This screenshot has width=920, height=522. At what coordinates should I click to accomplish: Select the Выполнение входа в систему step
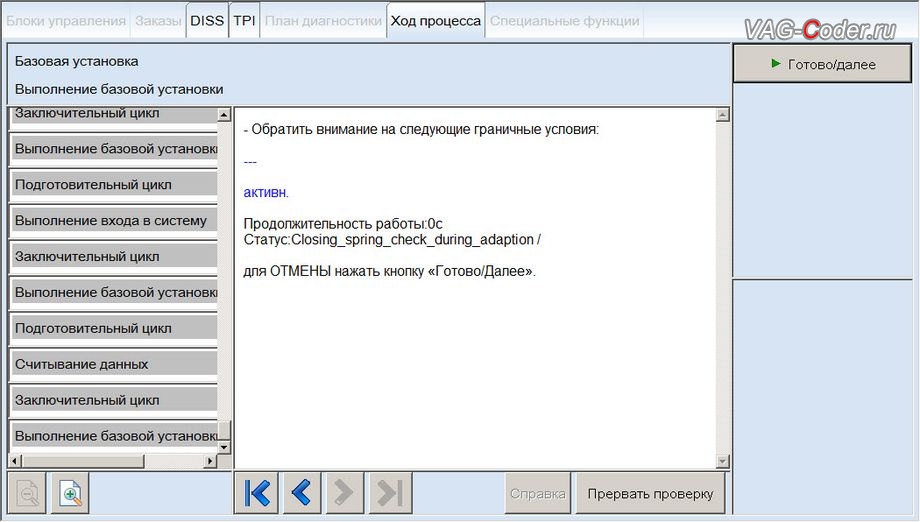[x=113, y=221]
